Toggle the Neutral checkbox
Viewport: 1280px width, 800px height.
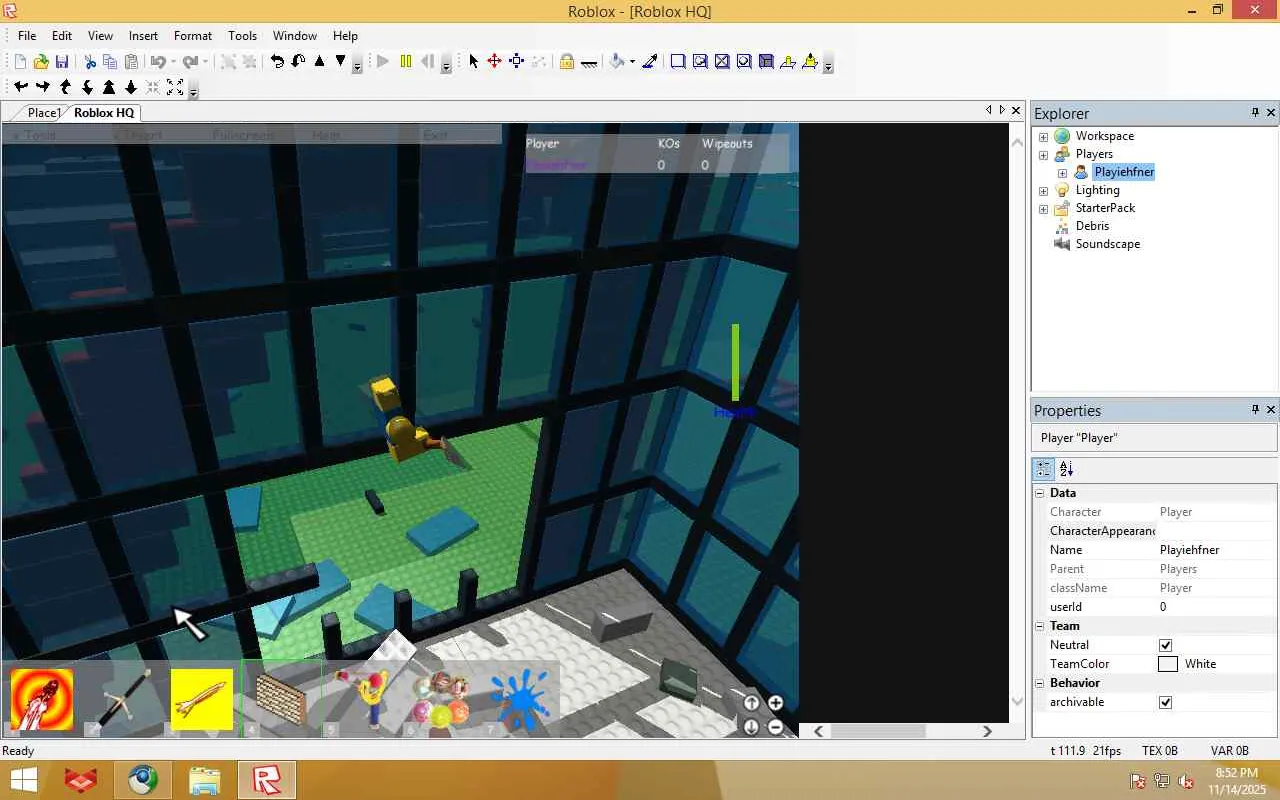(1165, 645)
